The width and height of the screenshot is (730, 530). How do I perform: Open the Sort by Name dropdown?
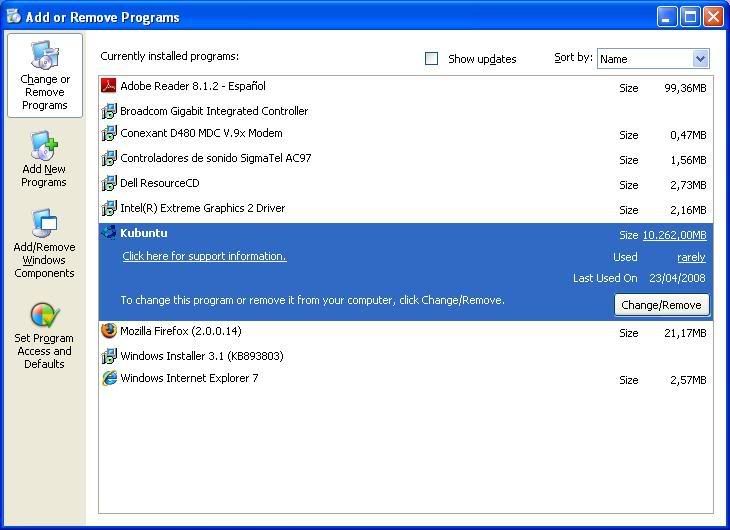coord(653,59)
